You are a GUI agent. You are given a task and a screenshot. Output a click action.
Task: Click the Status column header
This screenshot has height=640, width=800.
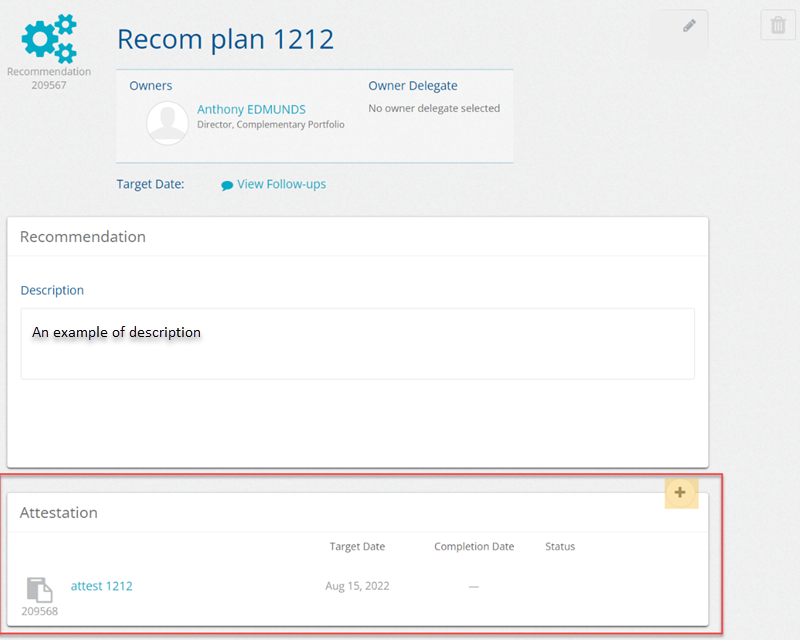[560, 547]
